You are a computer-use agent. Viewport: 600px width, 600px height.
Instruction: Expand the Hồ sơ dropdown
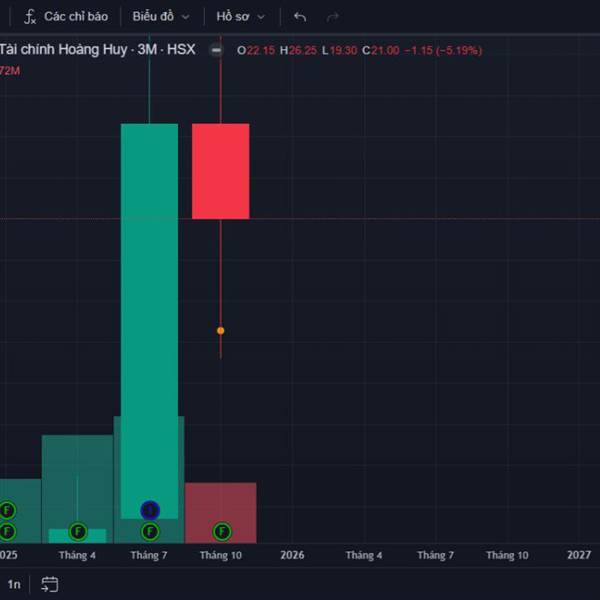pyautogui.click(x=241, y=17)
